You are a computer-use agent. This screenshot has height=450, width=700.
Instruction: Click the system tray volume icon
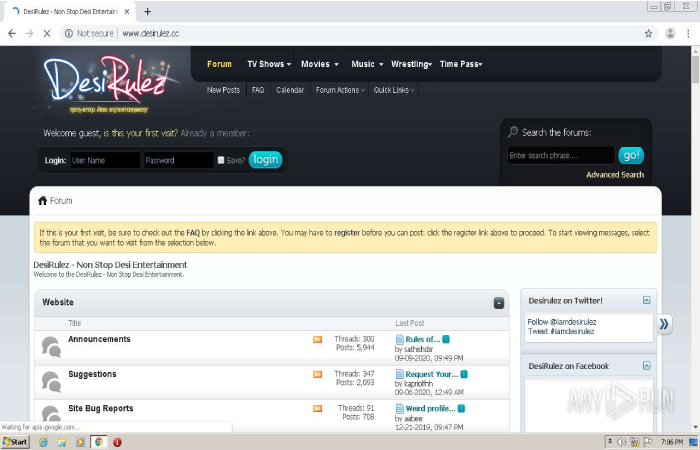pos(621,442)
